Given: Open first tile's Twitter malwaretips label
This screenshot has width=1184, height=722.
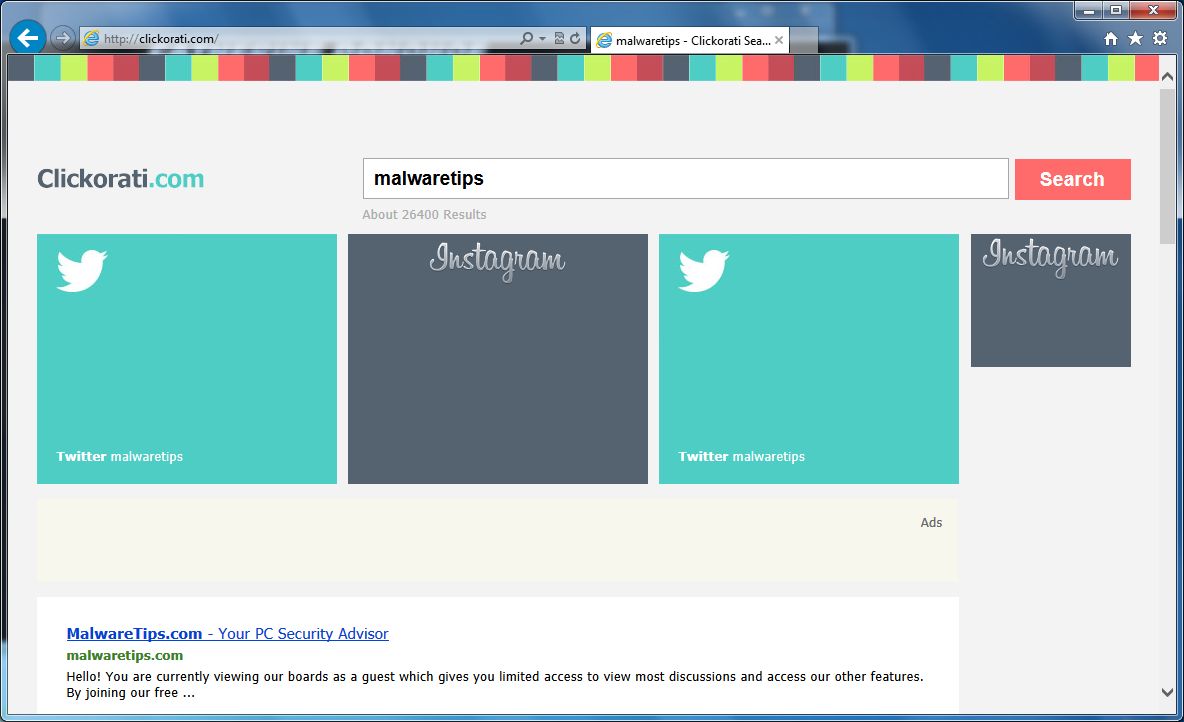Looking at the screenshot, I should click(x=119, y=456).
